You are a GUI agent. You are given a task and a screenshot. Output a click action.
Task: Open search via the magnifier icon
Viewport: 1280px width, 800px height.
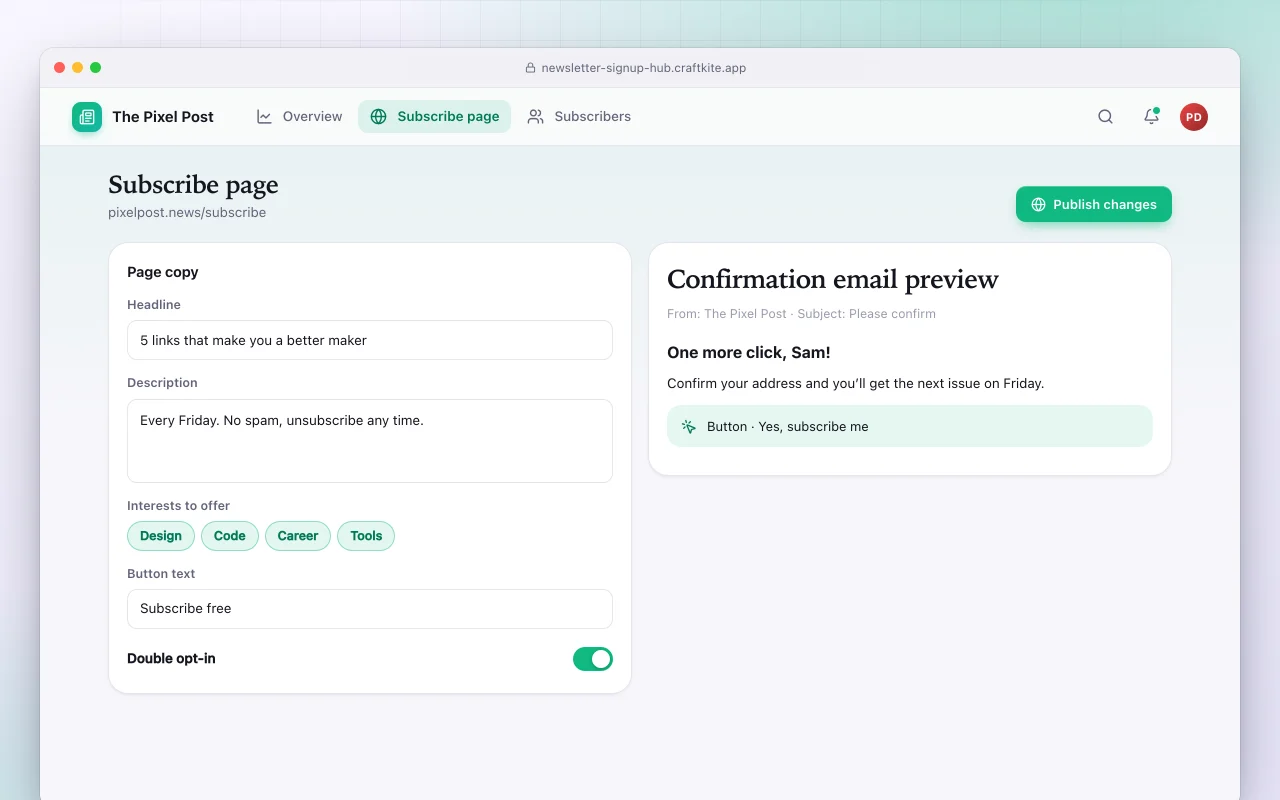tap(1105, 117)
